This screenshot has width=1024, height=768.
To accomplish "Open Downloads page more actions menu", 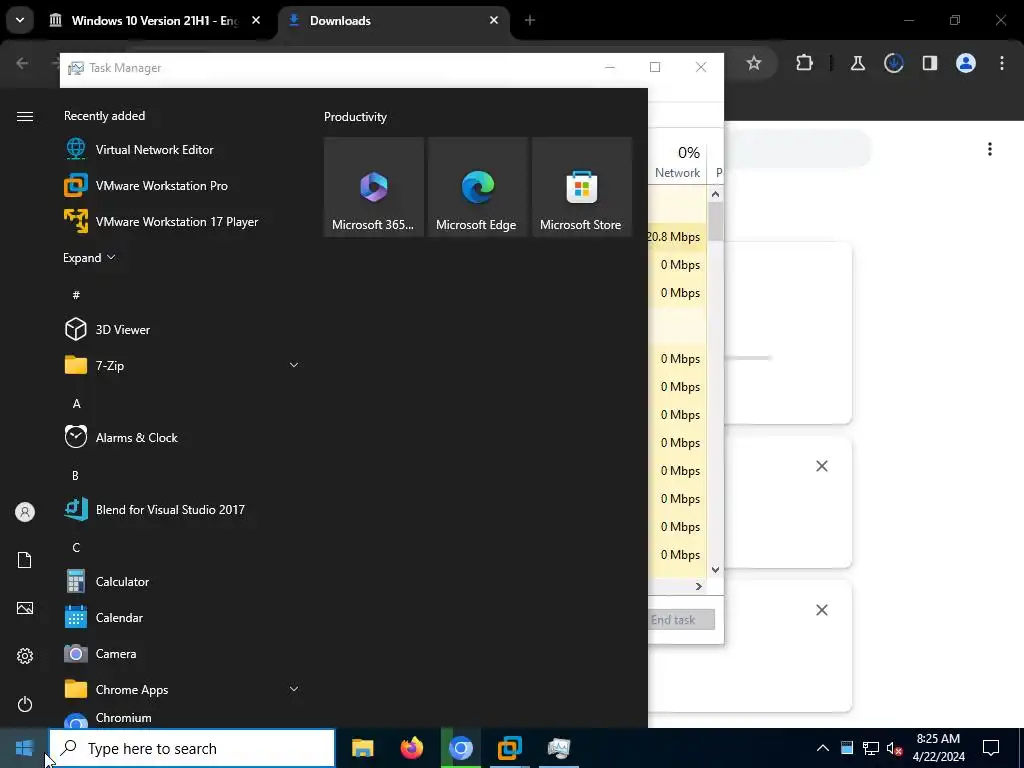I will point(990,150).
